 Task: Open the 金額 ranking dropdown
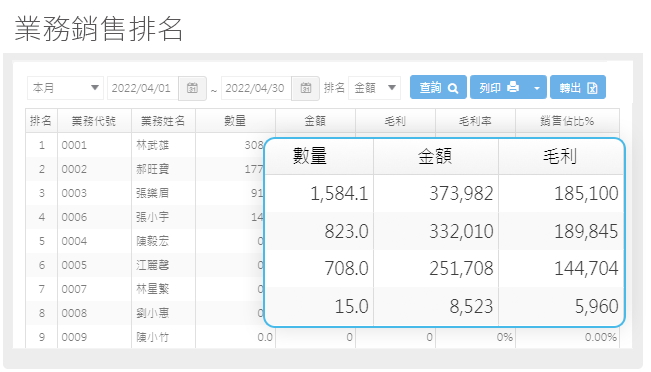coord(374,88)
